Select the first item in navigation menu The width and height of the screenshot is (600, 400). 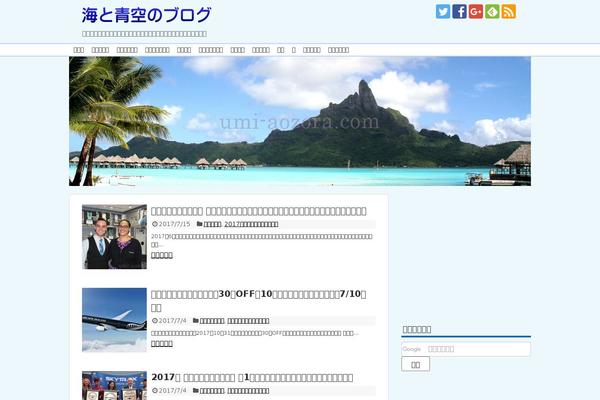click(x=78, y=50)
